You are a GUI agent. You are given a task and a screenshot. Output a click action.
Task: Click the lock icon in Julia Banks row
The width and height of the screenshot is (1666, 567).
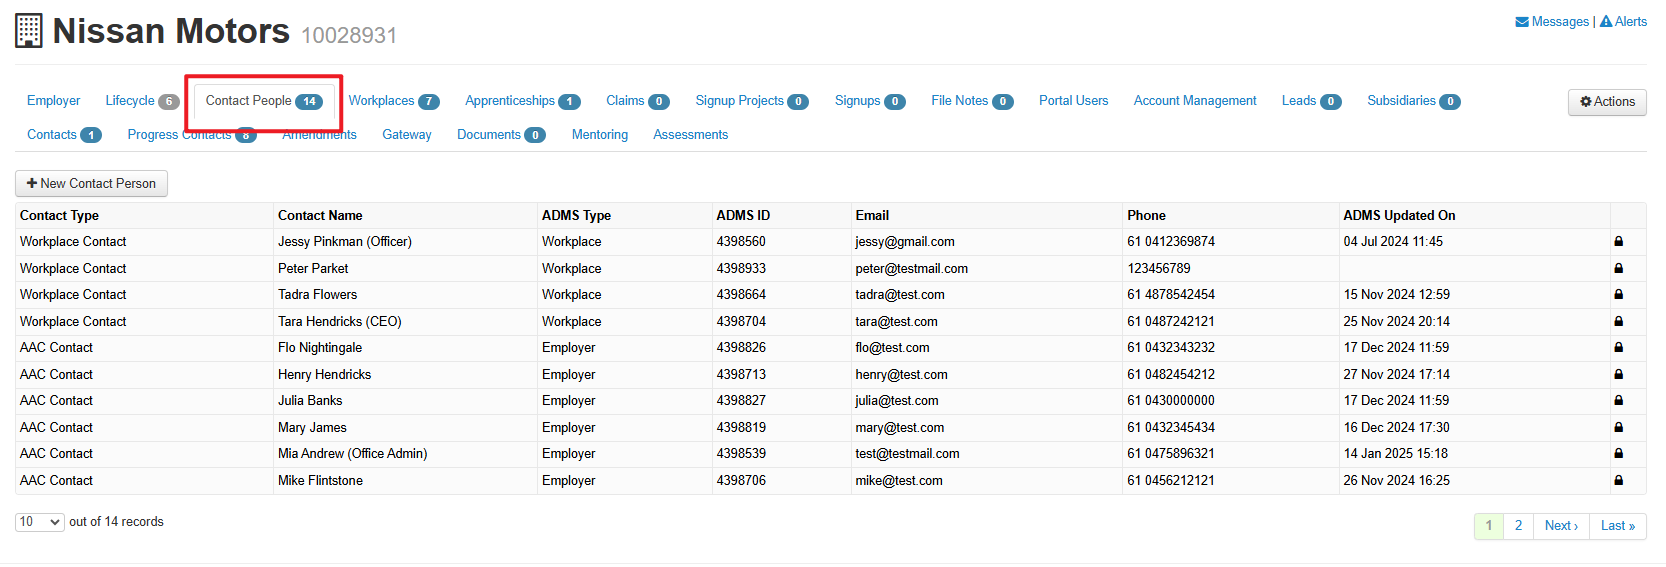click(x=1618, y=400)
